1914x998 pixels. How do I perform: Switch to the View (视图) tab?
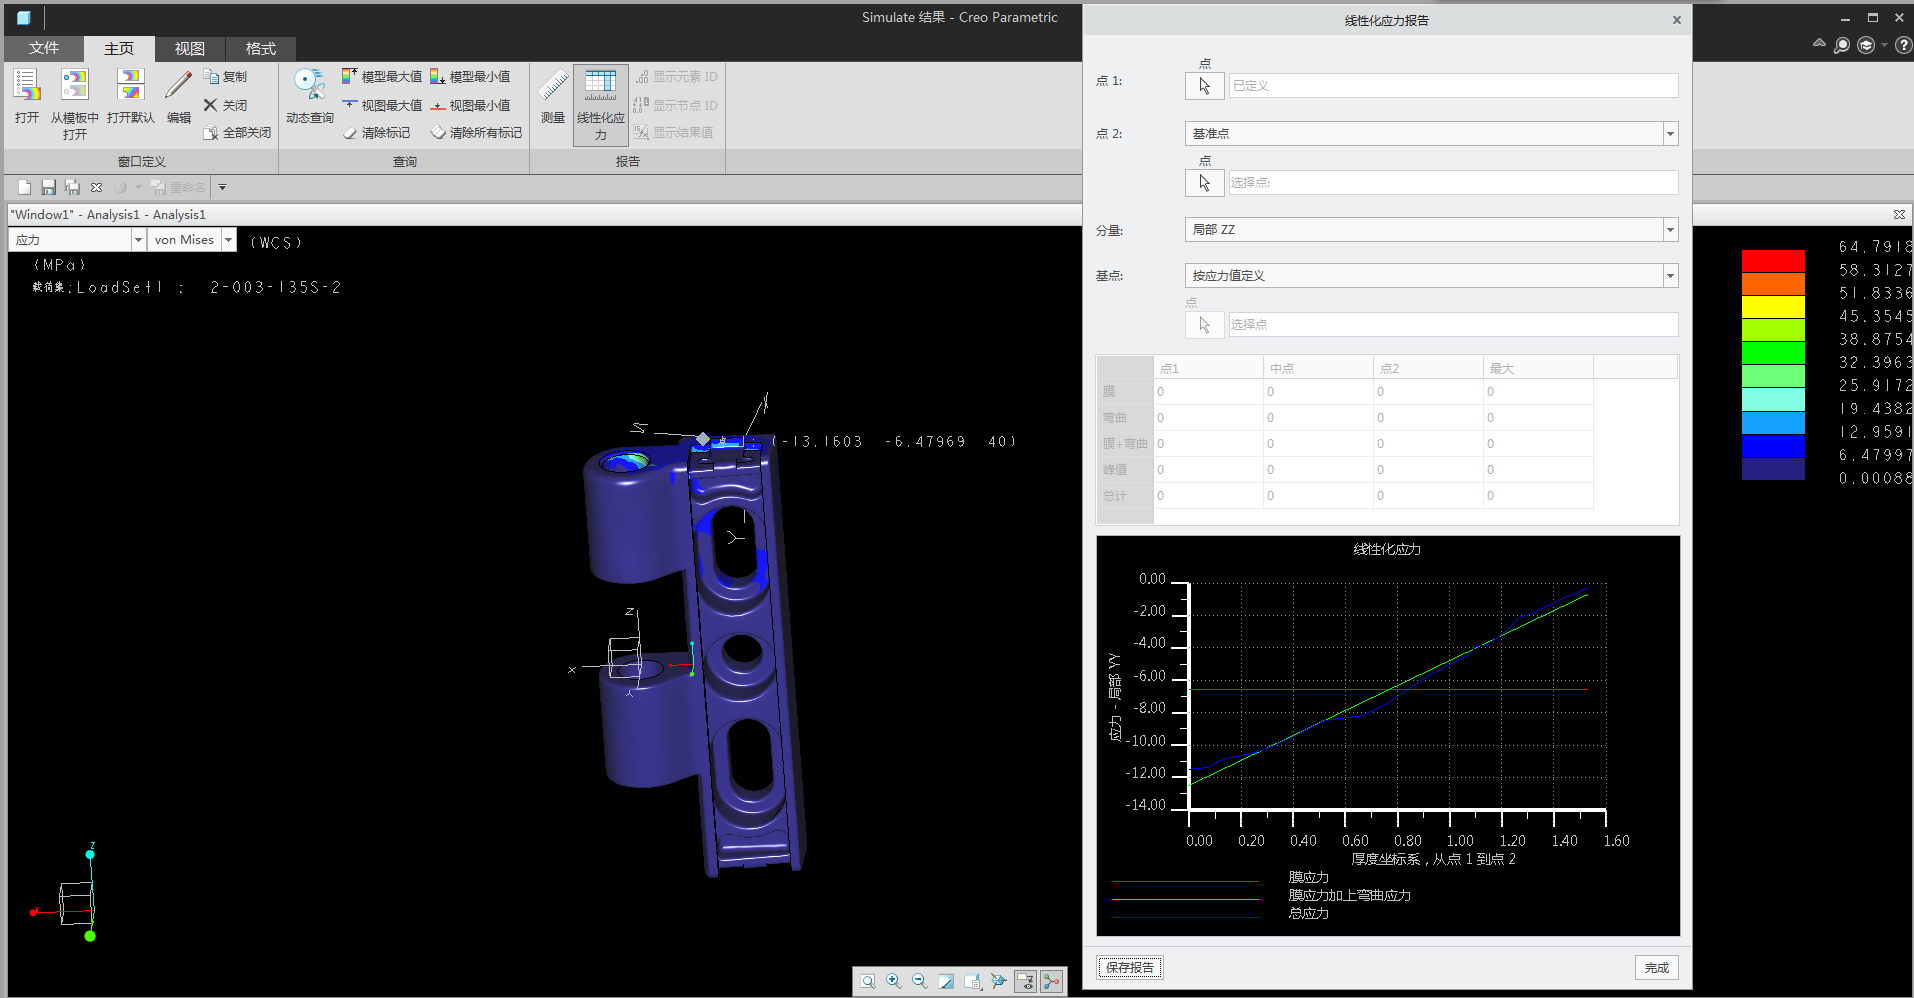tap(190, 48)
